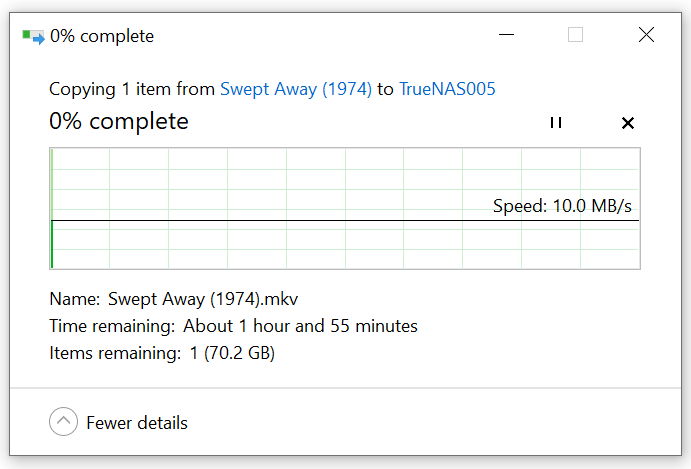Collapse details using the chevron circle icon
This screenshot has height=469, width=691.
(x=63, y=422)
